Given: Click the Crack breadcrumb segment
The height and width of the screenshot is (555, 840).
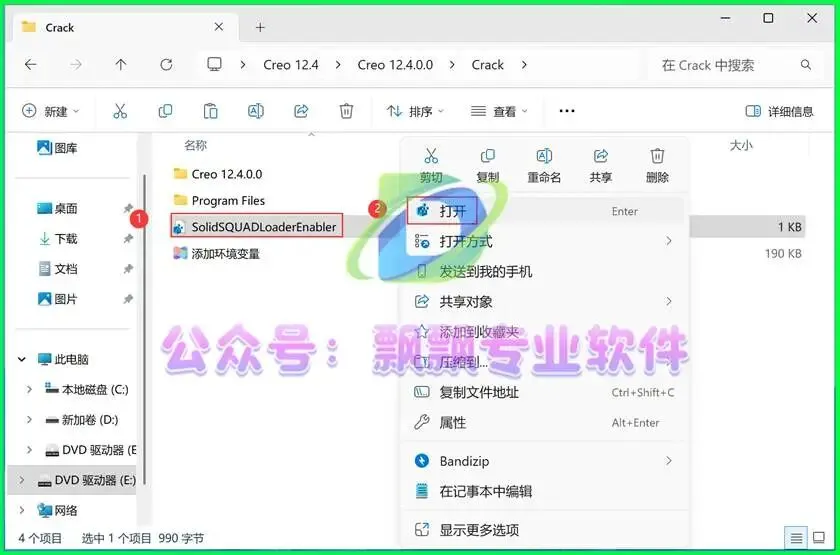Looking at the screenshot, I should [488, 65].
